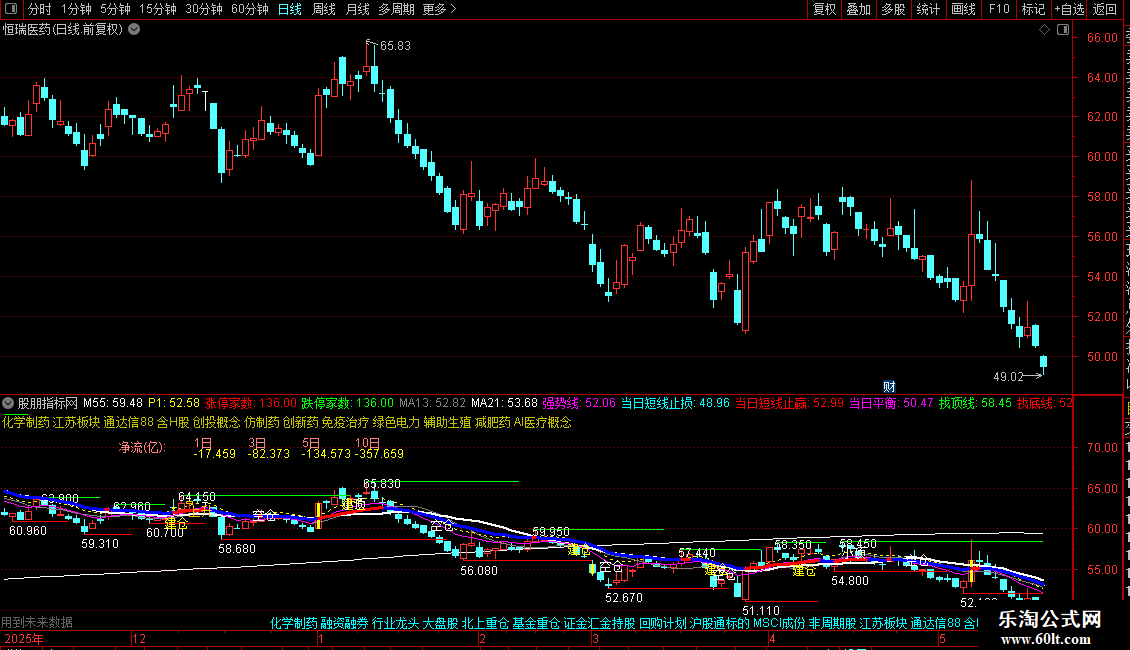Click the 强势线 indicator label
1130x650 pixels.
561,403
